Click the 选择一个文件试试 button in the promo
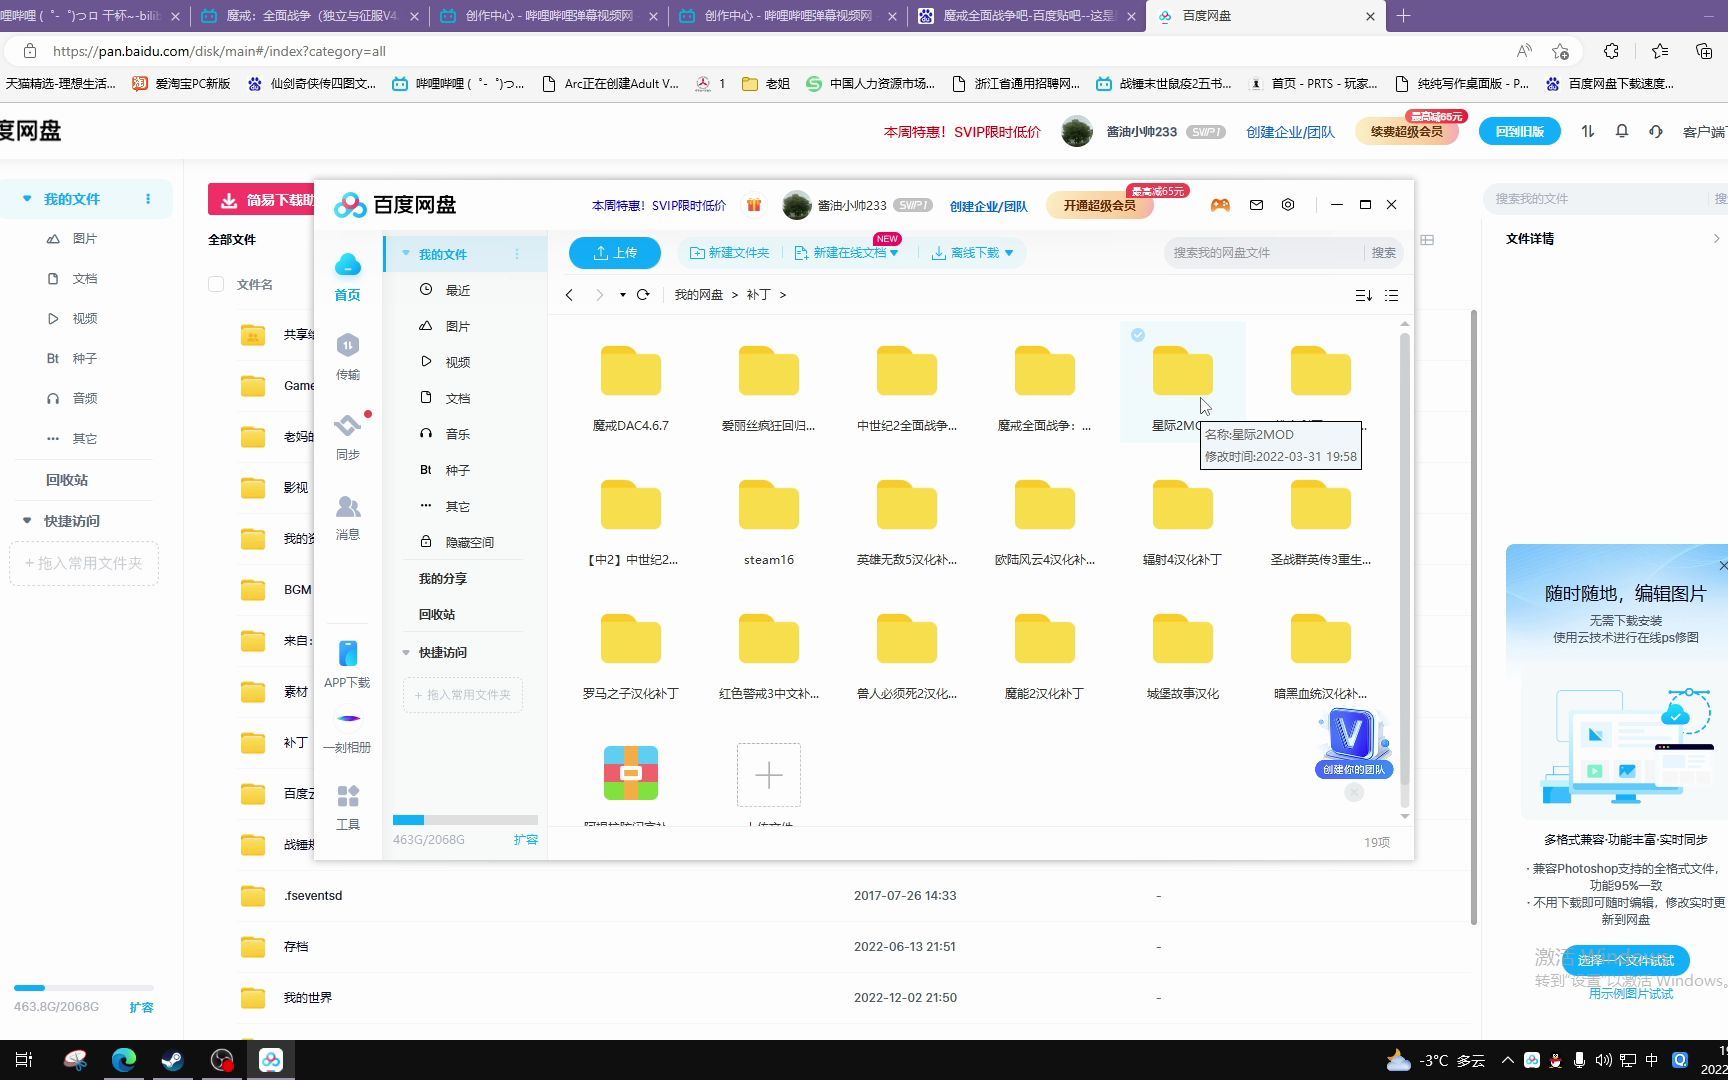The width and height of the screenshot is (1728, 1080). 1625,960
